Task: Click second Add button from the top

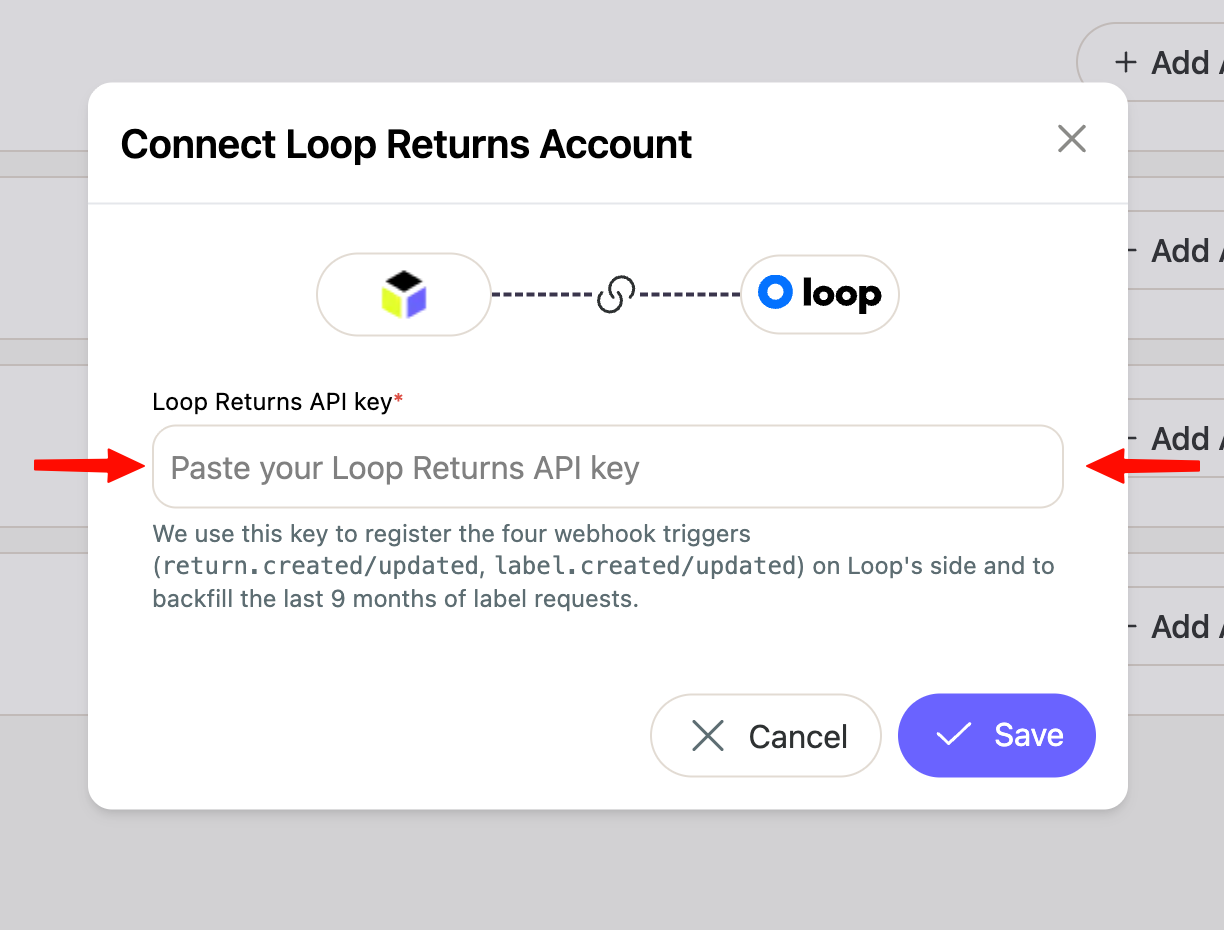Action: coord(1176,250)
